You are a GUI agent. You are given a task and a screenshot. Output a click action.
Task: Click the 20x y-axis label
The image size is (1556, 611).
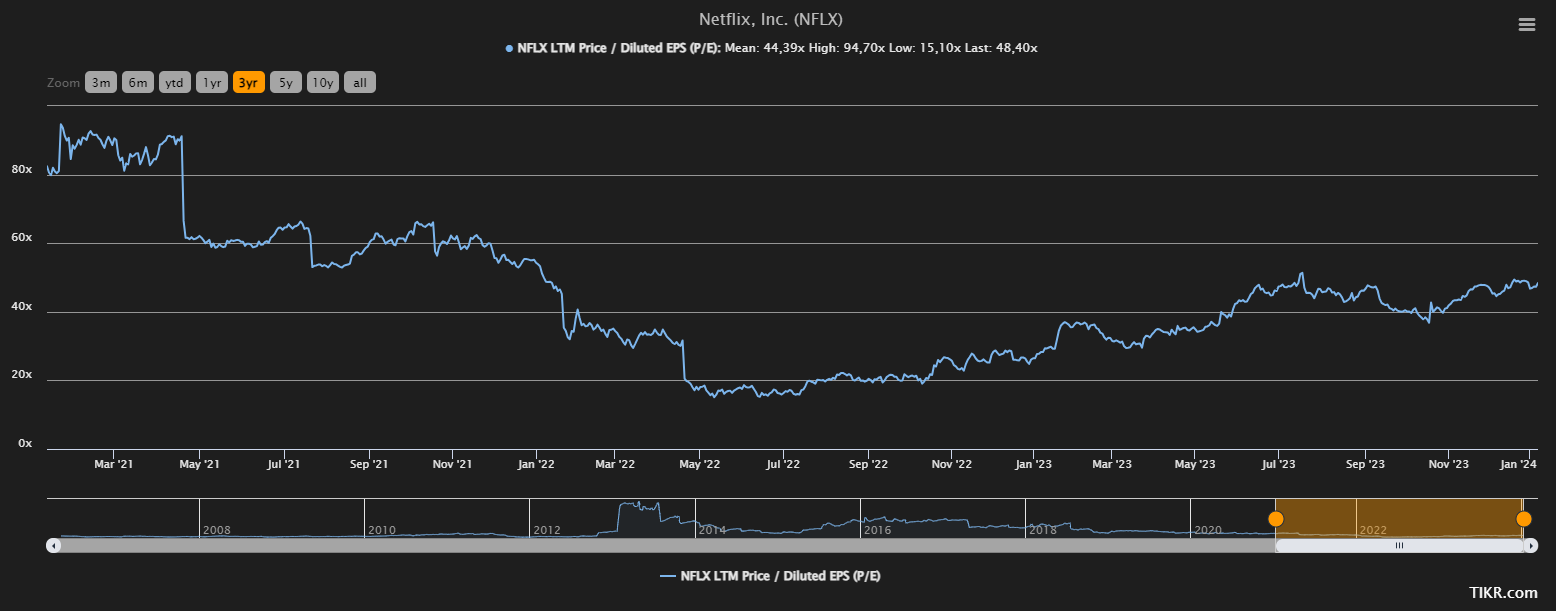click(x=22, y=375)
